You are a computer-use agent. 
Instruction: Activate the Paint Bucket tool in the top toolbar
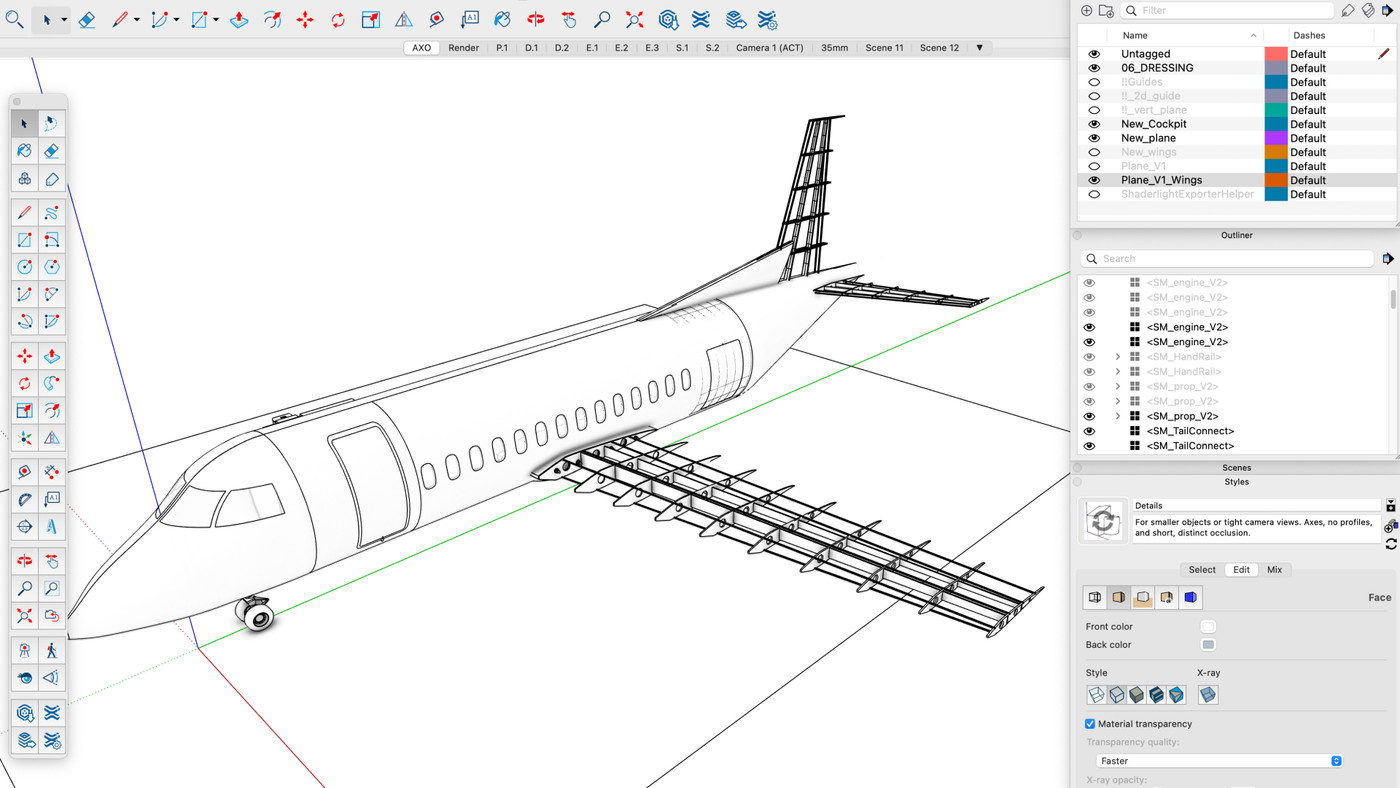[503, 20]
